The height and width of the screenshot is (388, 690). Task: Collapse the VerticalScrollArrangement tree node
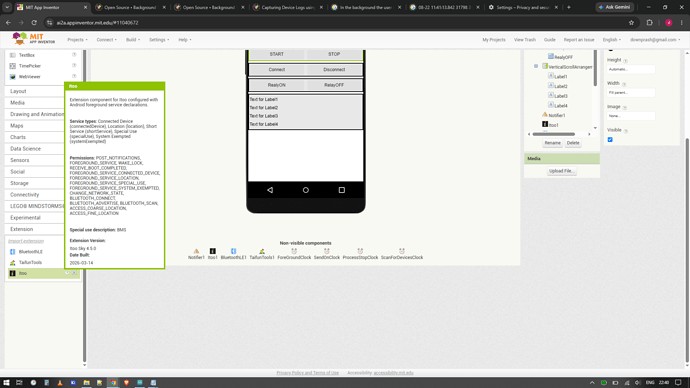tap(536, 66)
